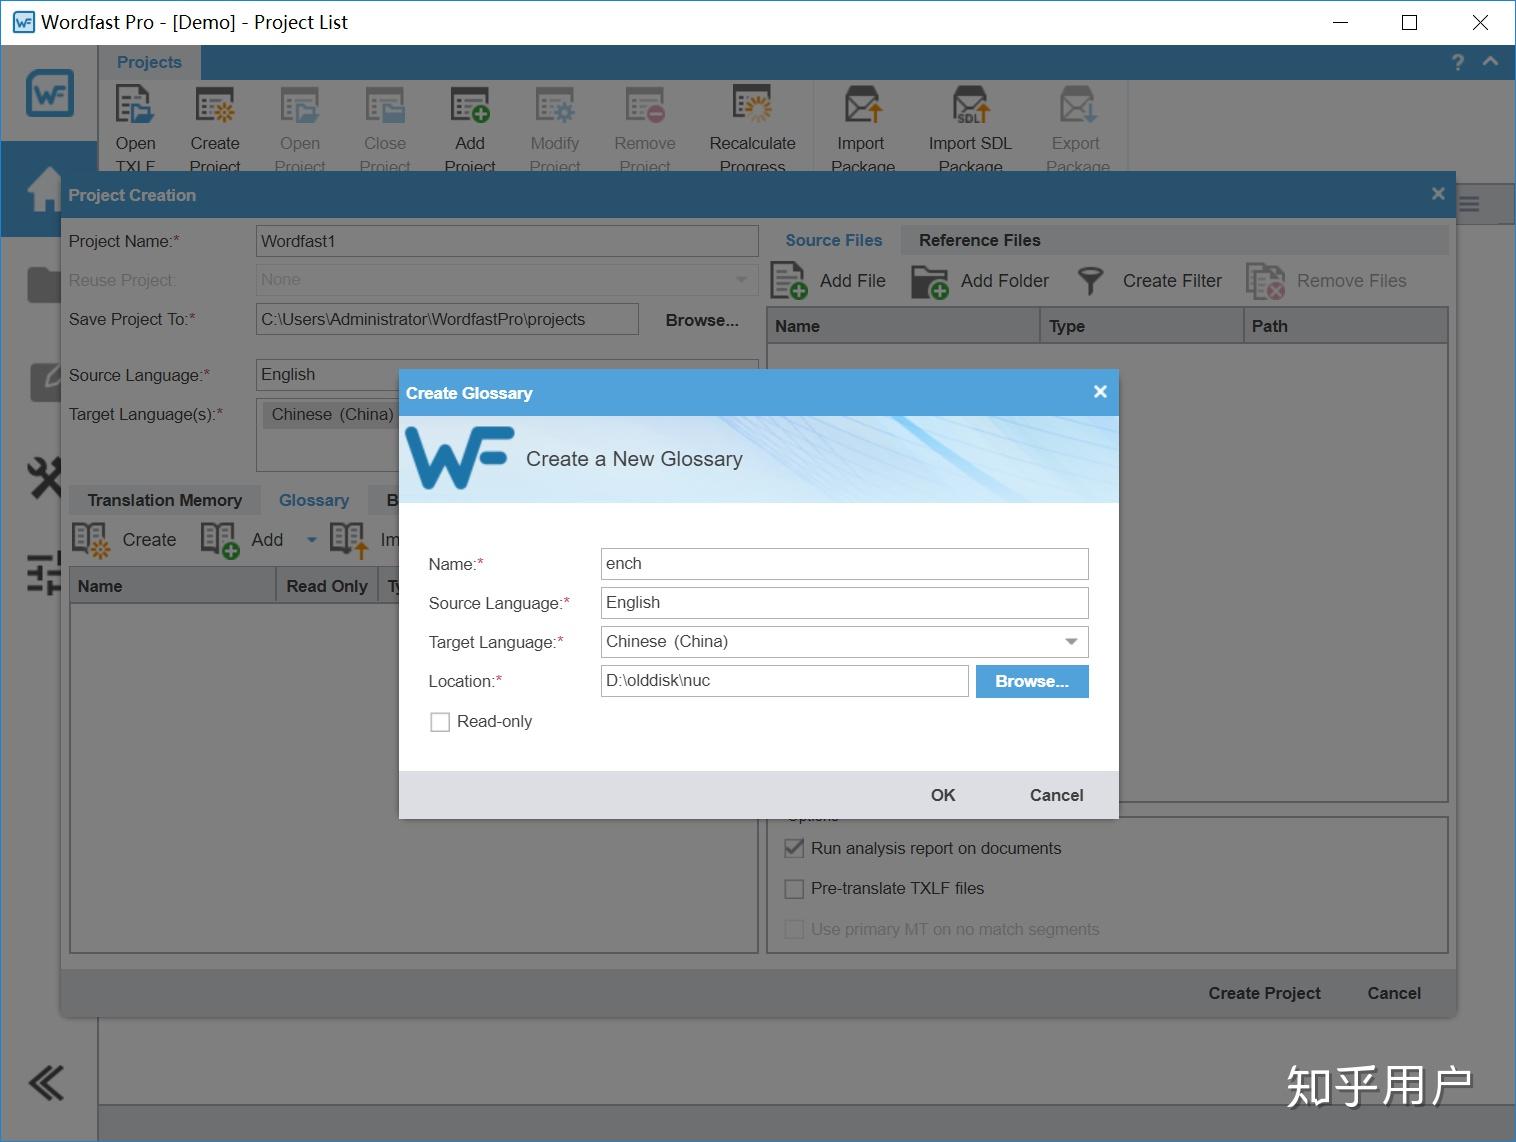Viewport: 1516px width, 1142px height.
Task: Toggle Run analysis report on documents
Action: (x=795, y=848)
